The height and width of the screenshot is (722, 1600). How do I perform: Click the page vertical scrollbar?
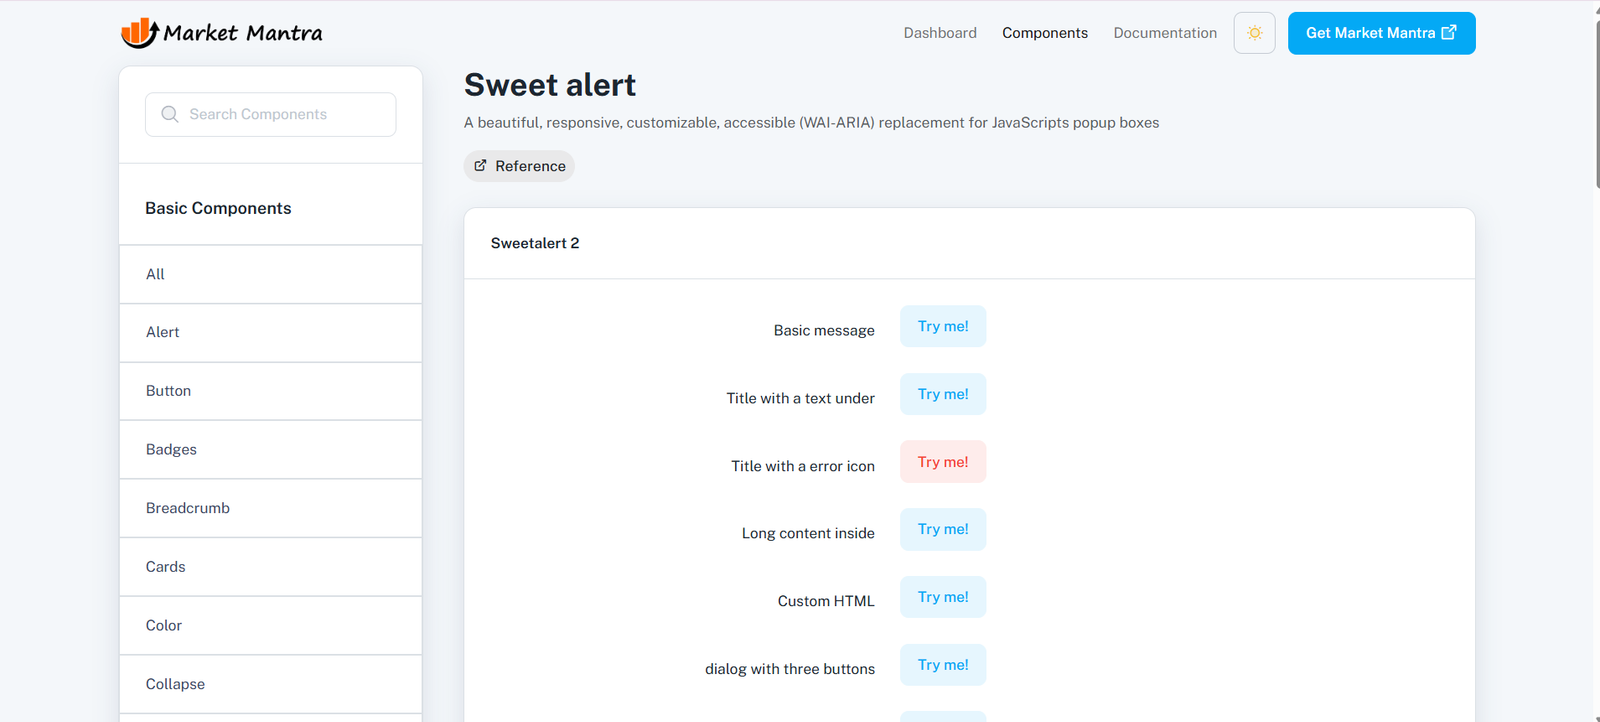(1597, 98)
